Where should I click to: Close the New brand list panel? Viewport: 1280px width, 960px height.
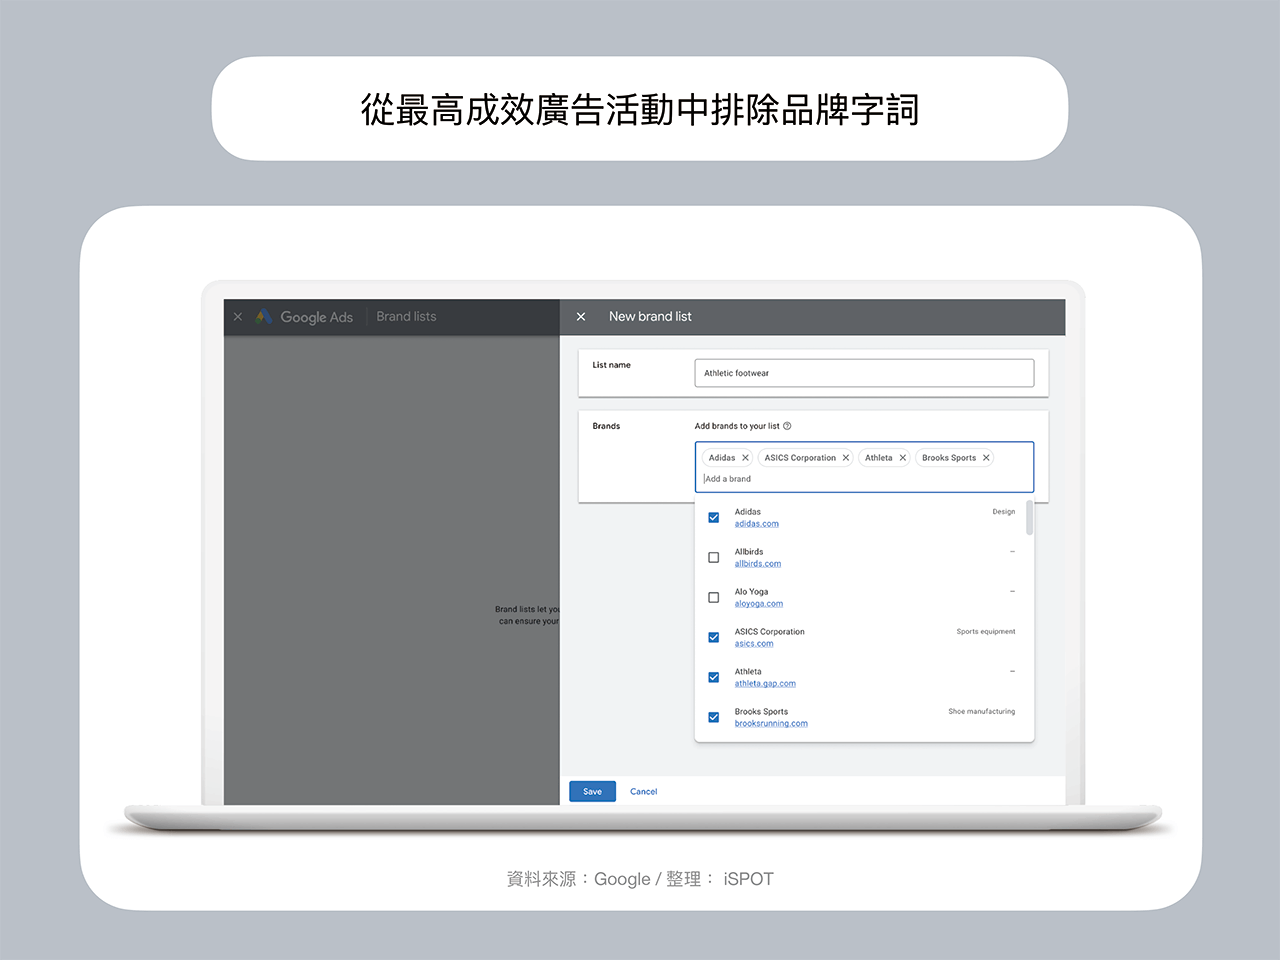click(x=581, y=317)
